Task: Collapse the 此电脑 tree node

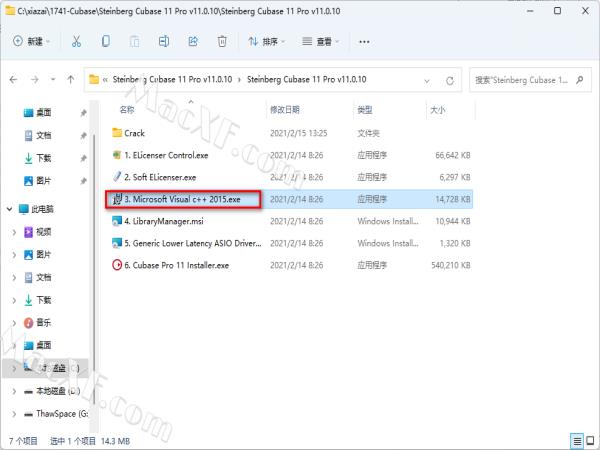Action: pos(10,209)
